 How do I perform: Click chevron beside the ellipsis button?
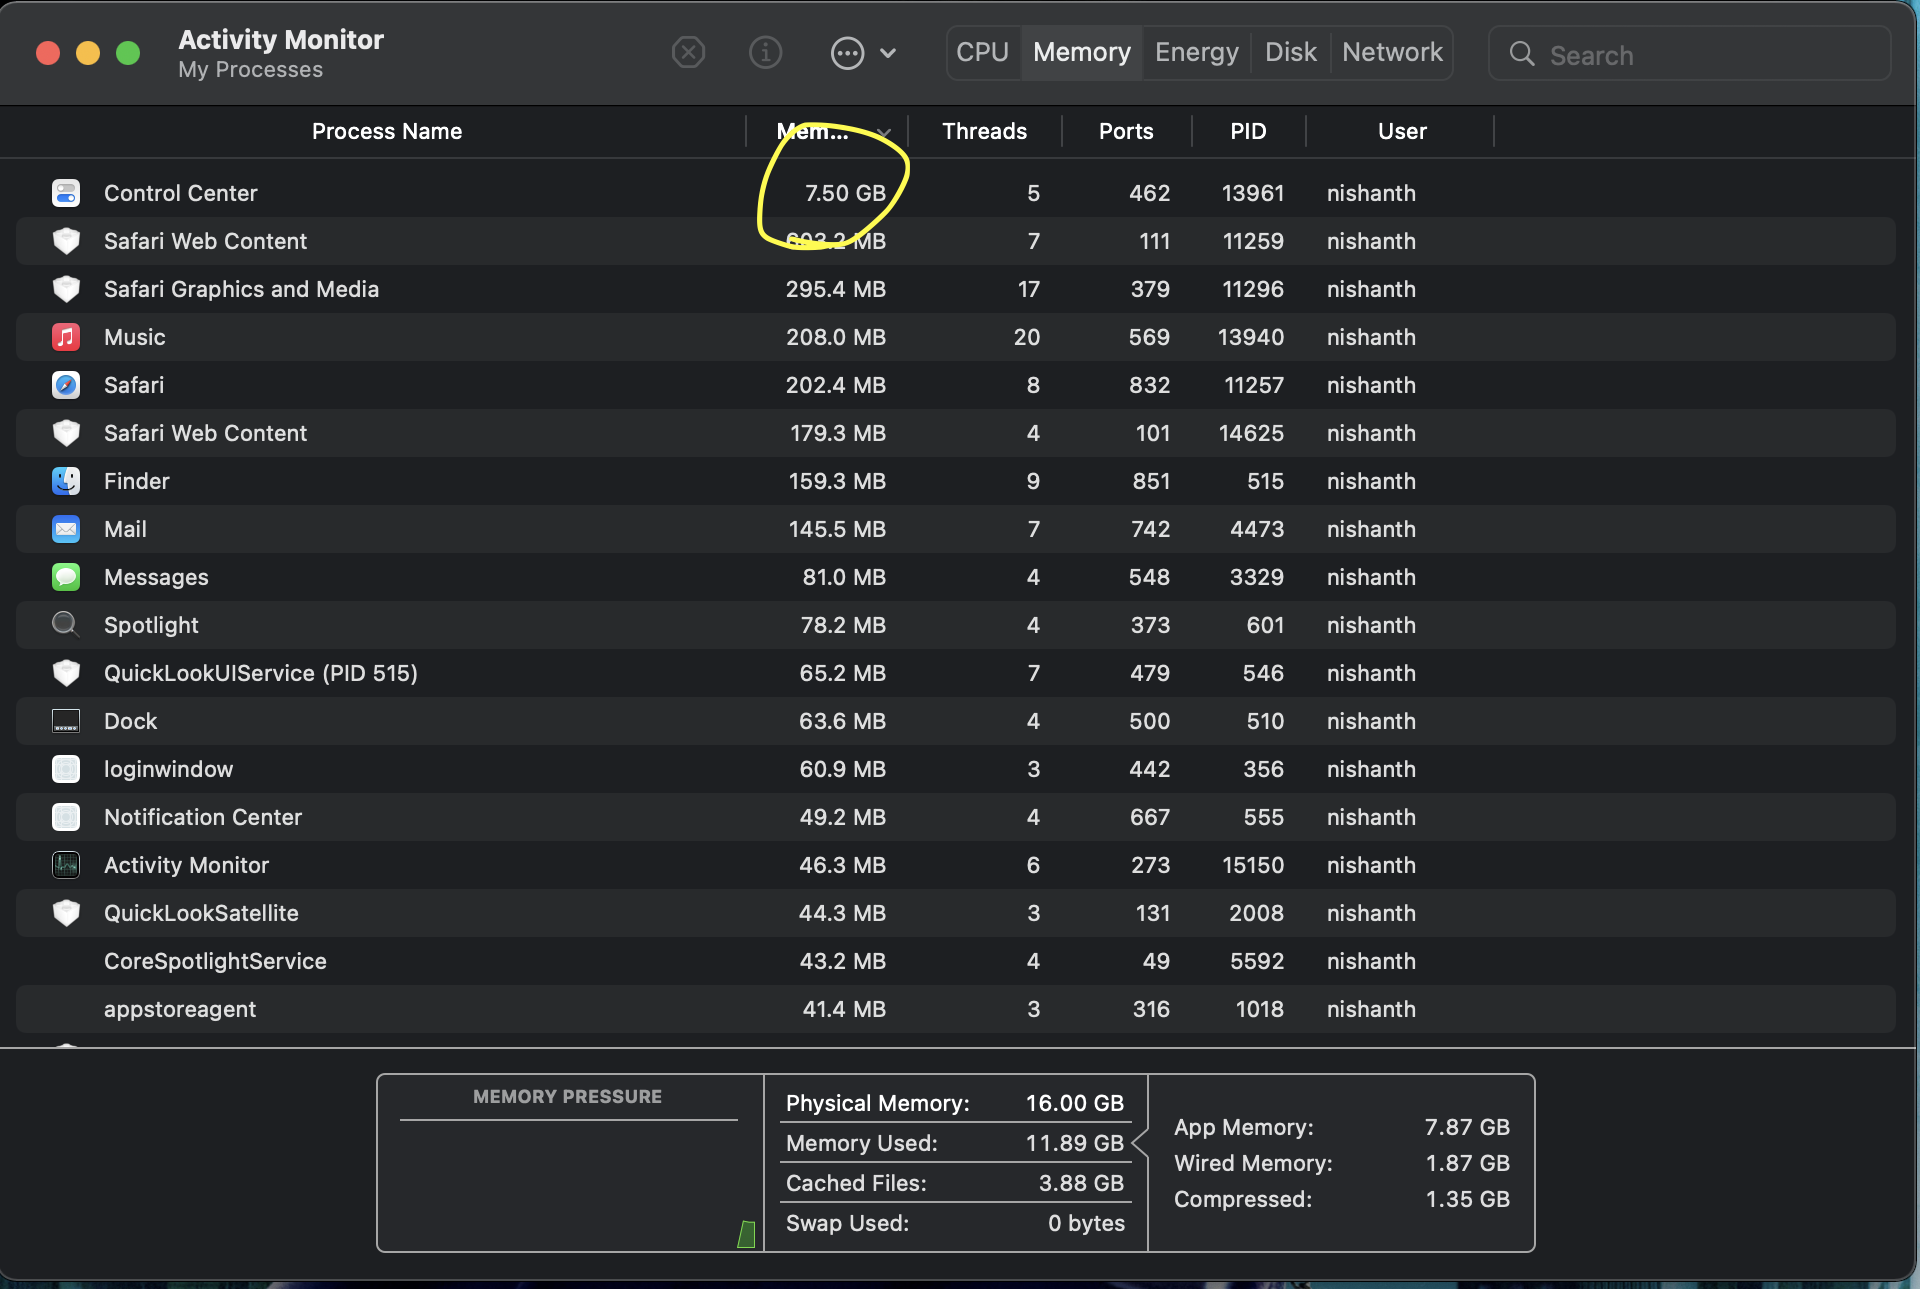[888, 52]
